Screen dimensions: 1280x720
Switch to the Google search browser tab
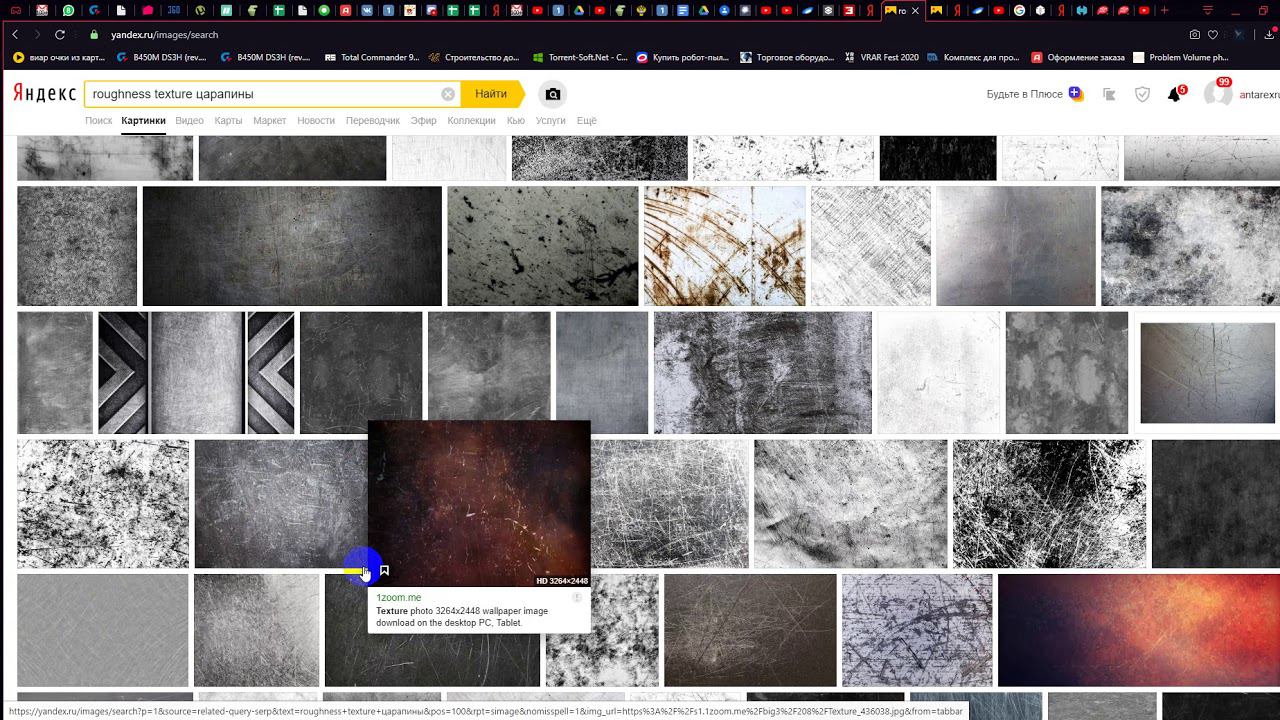(x=1019, y=11)
